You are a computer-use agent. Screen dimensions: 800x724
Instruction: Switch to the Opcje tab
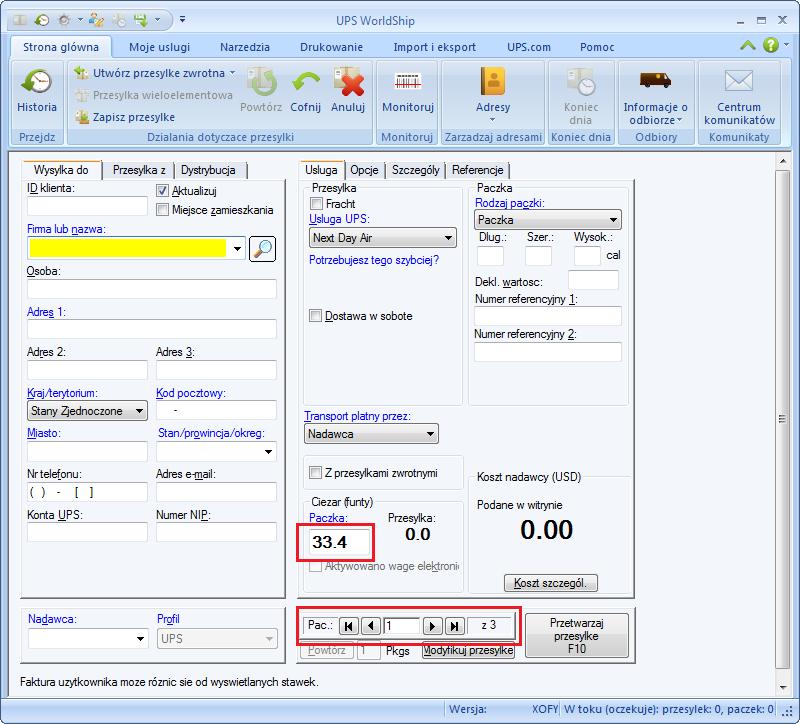click(364, 170)
